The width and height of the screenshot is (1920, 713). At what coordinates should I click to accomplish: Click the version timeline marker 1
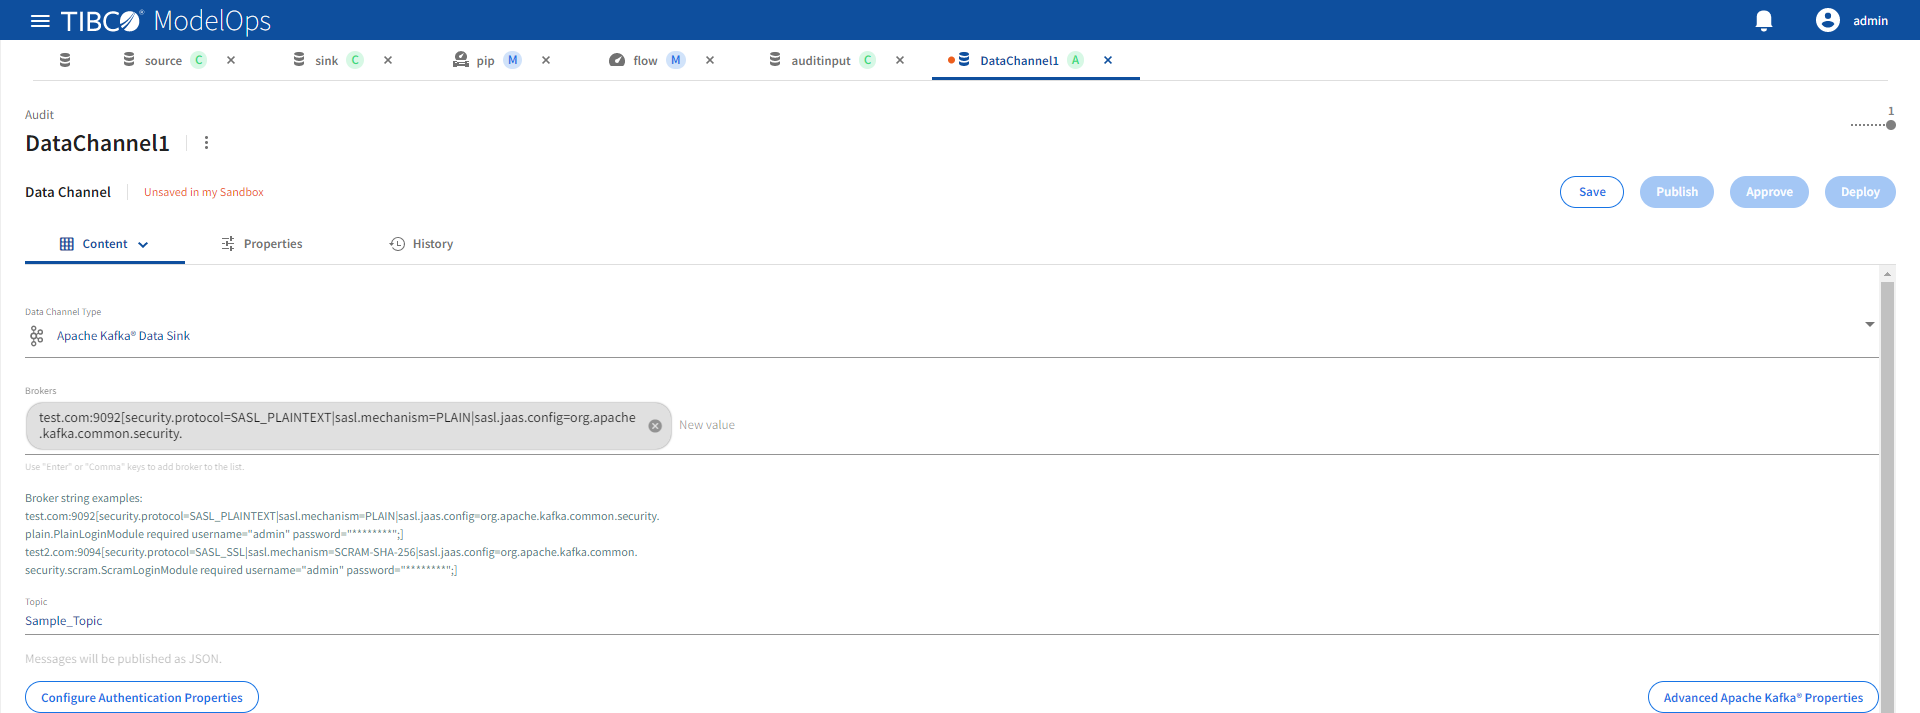click(x=1891, y=125)
